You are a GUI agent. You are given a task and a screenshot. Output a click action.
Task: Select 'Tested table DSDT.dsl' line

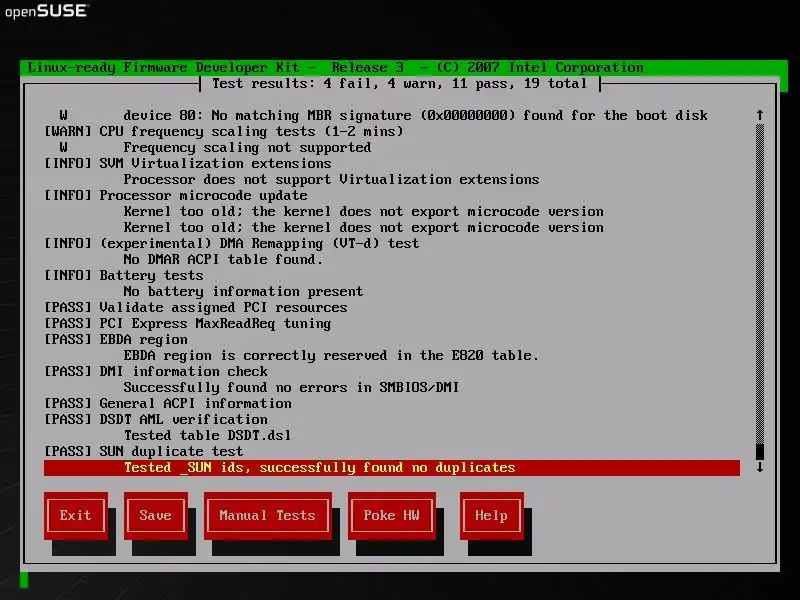(x=207, y=436)
